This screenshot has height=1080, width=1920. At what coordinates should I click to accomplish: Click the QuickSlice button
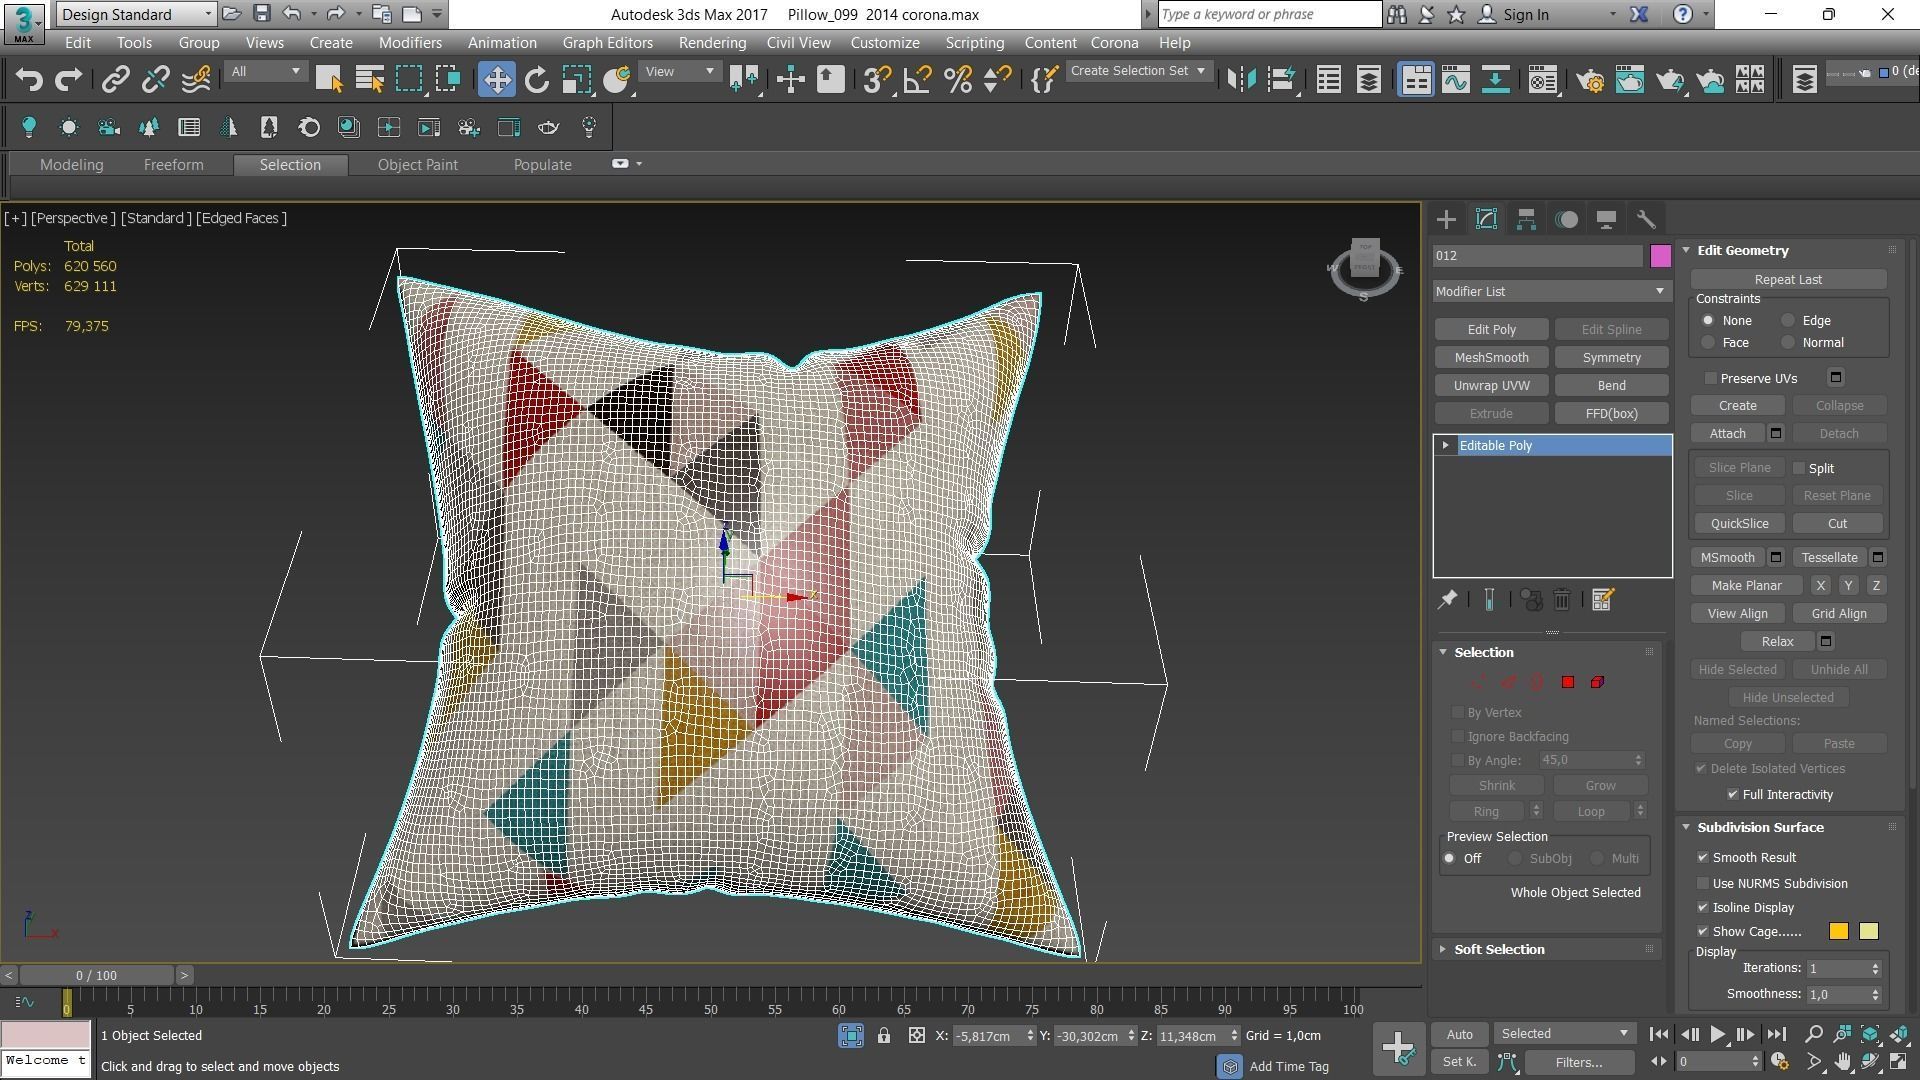pyautogui.click(x=1739, y=524)
